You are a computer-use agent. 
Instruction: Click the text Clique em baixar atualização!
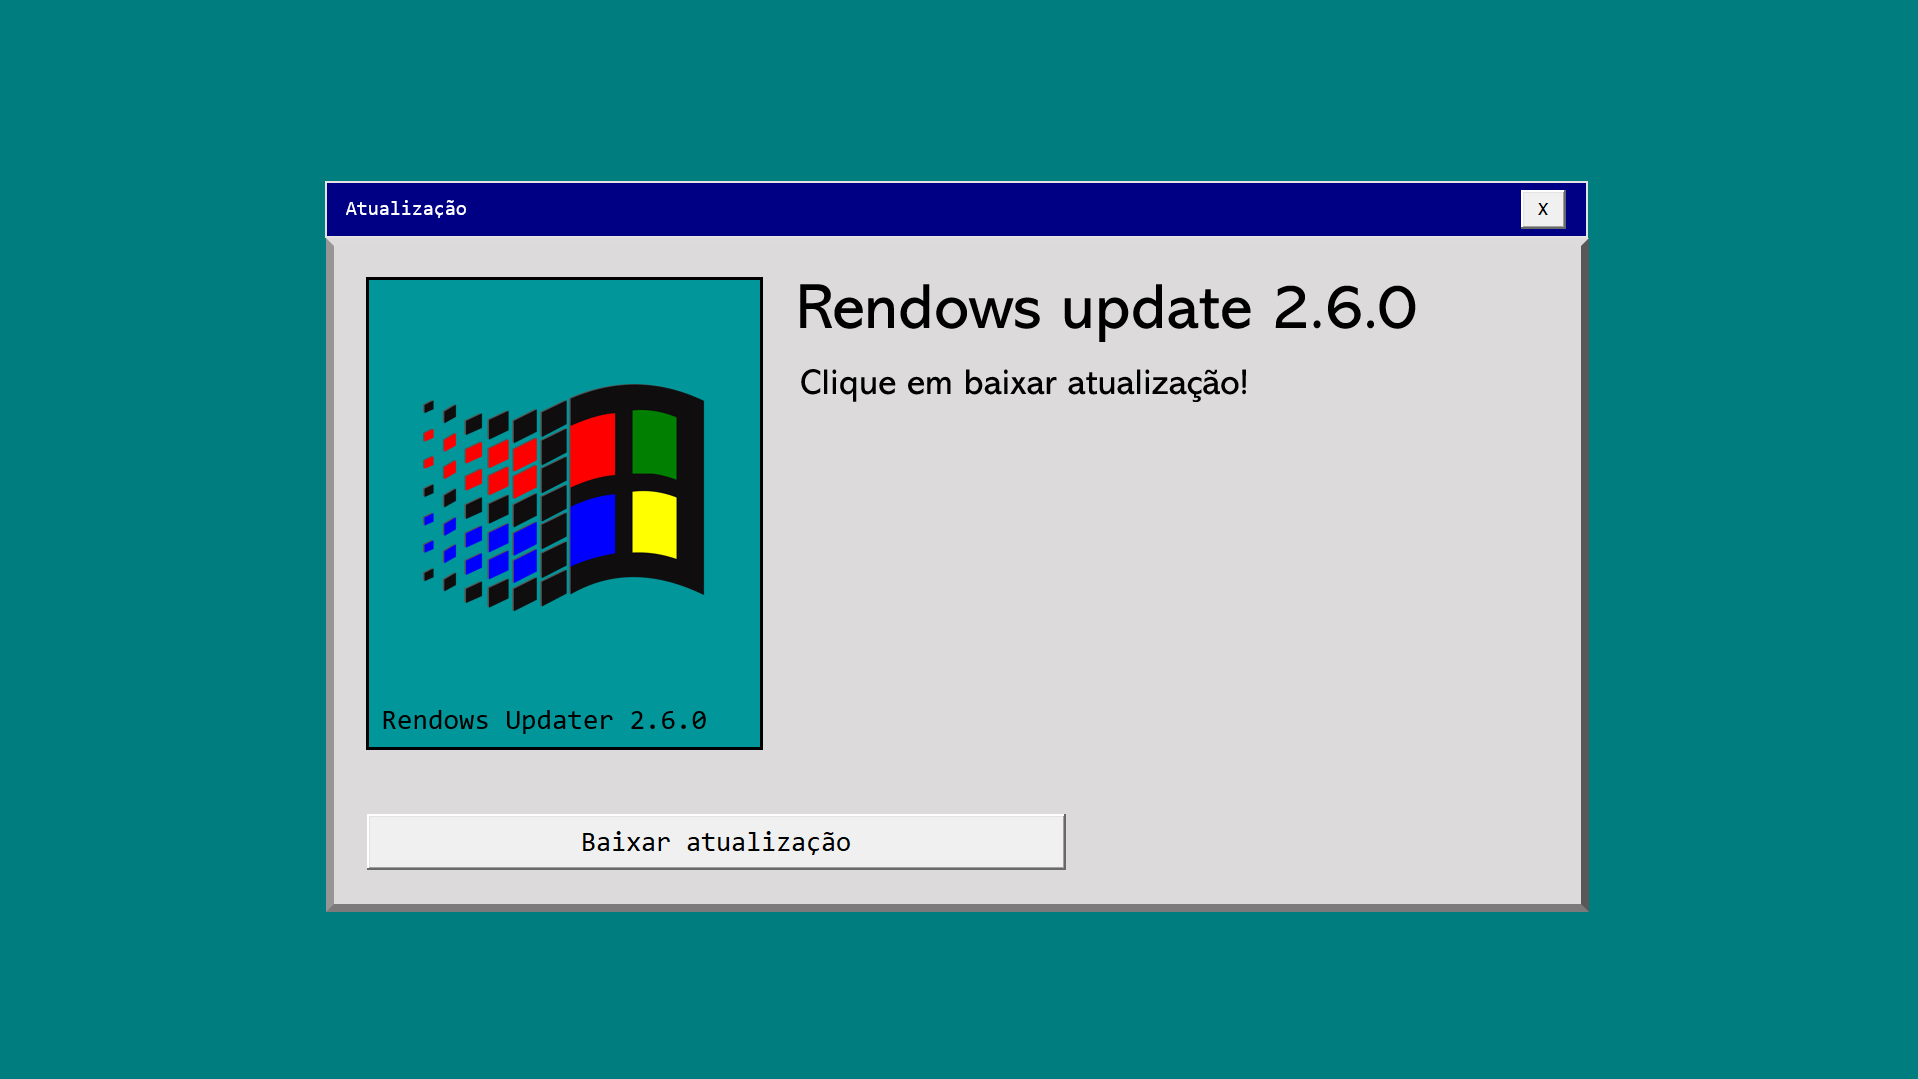[x=1023, y=383]
